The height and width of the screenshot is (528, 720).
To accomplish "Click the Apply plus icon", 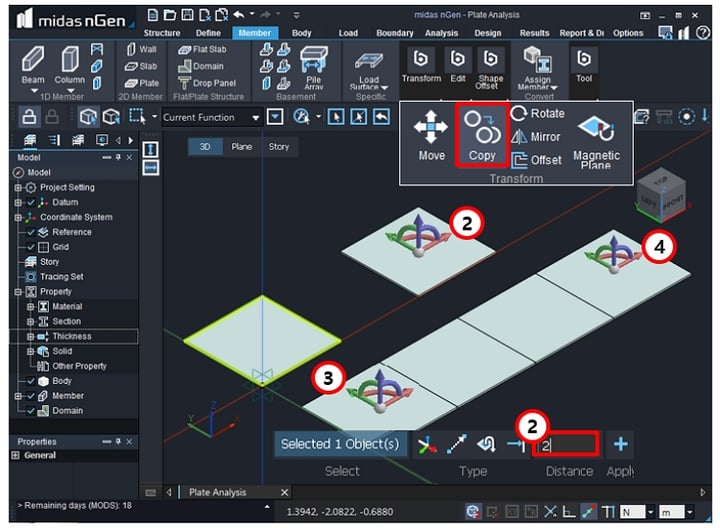I will click(620, 444).
